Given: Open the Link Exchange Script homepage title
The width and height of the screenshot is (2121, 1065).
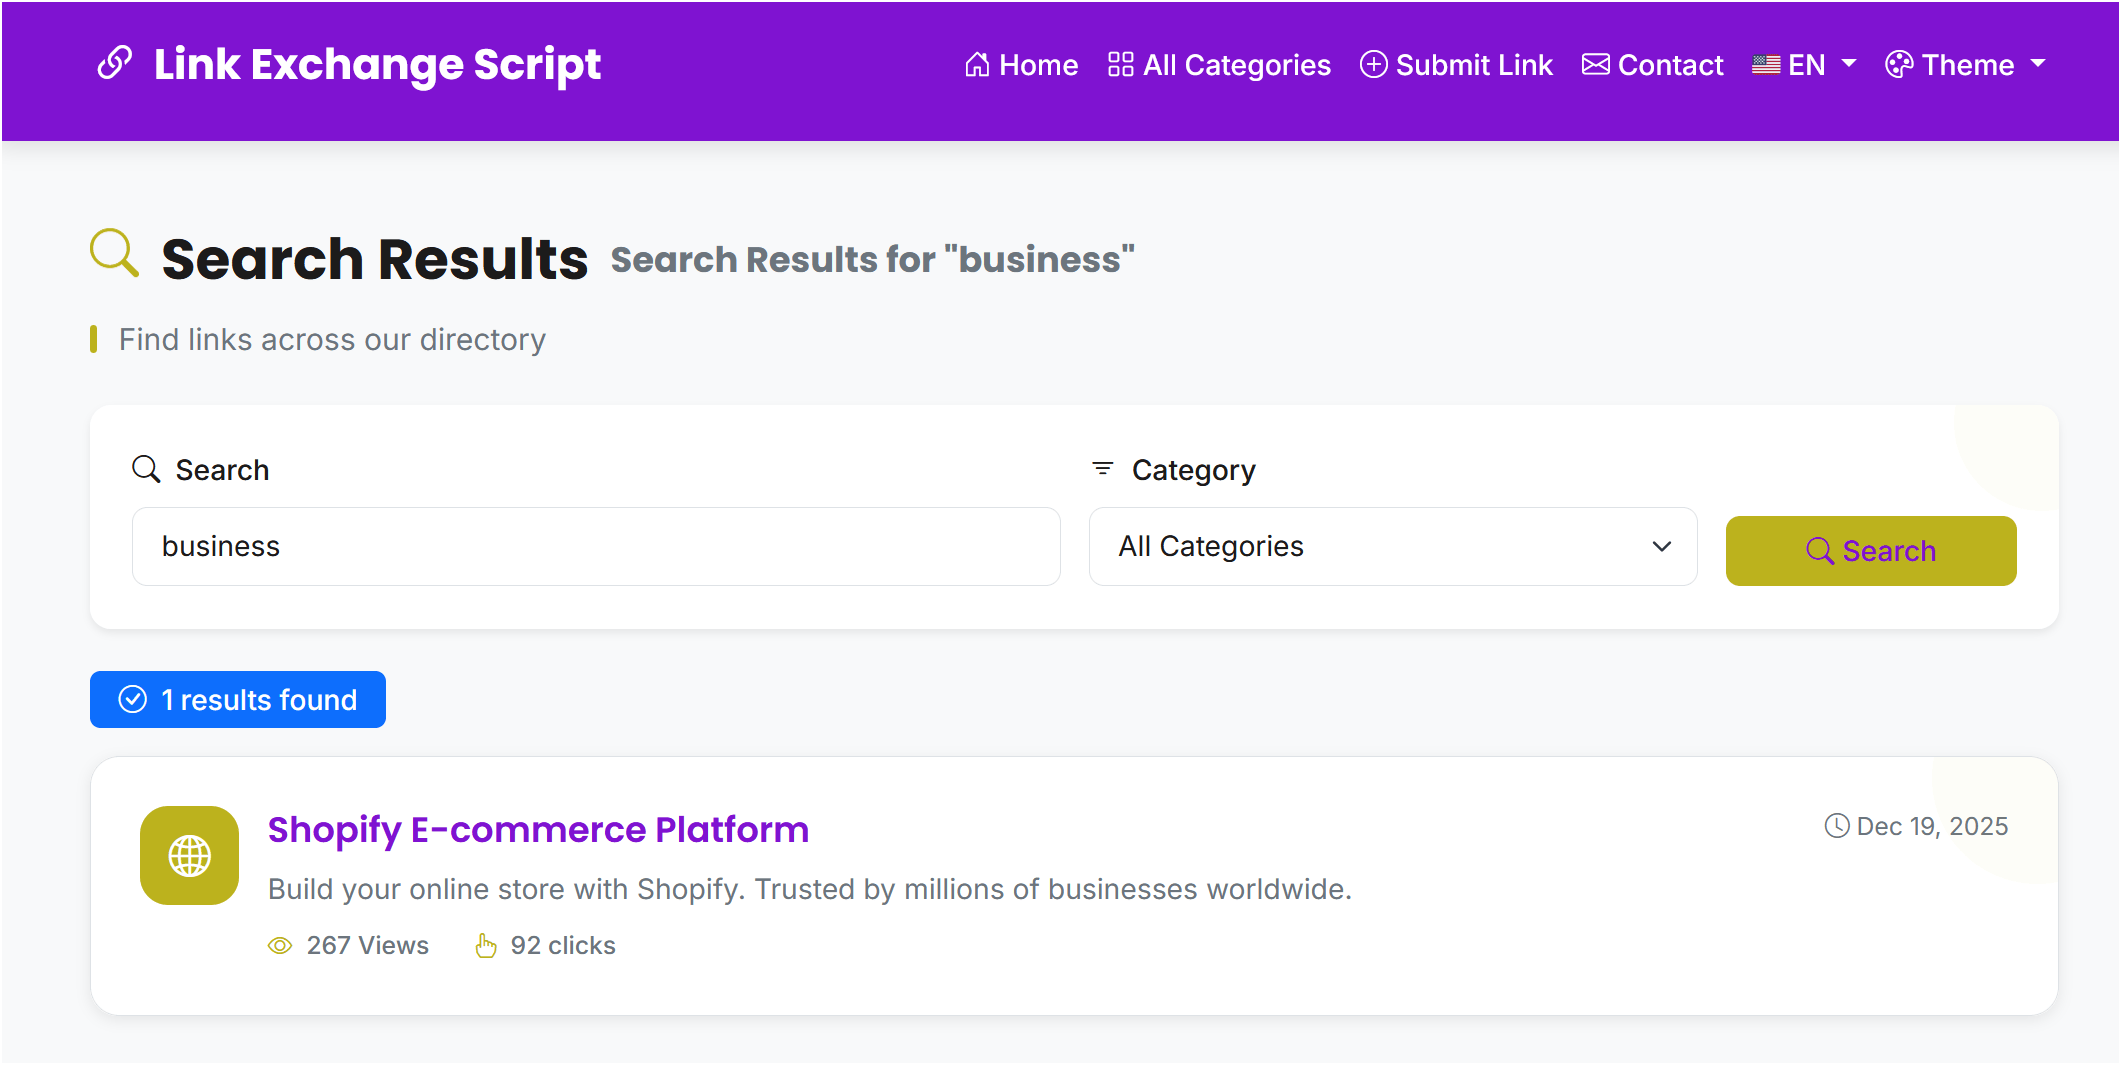Looking at the screenshot, I should [377, 64].
